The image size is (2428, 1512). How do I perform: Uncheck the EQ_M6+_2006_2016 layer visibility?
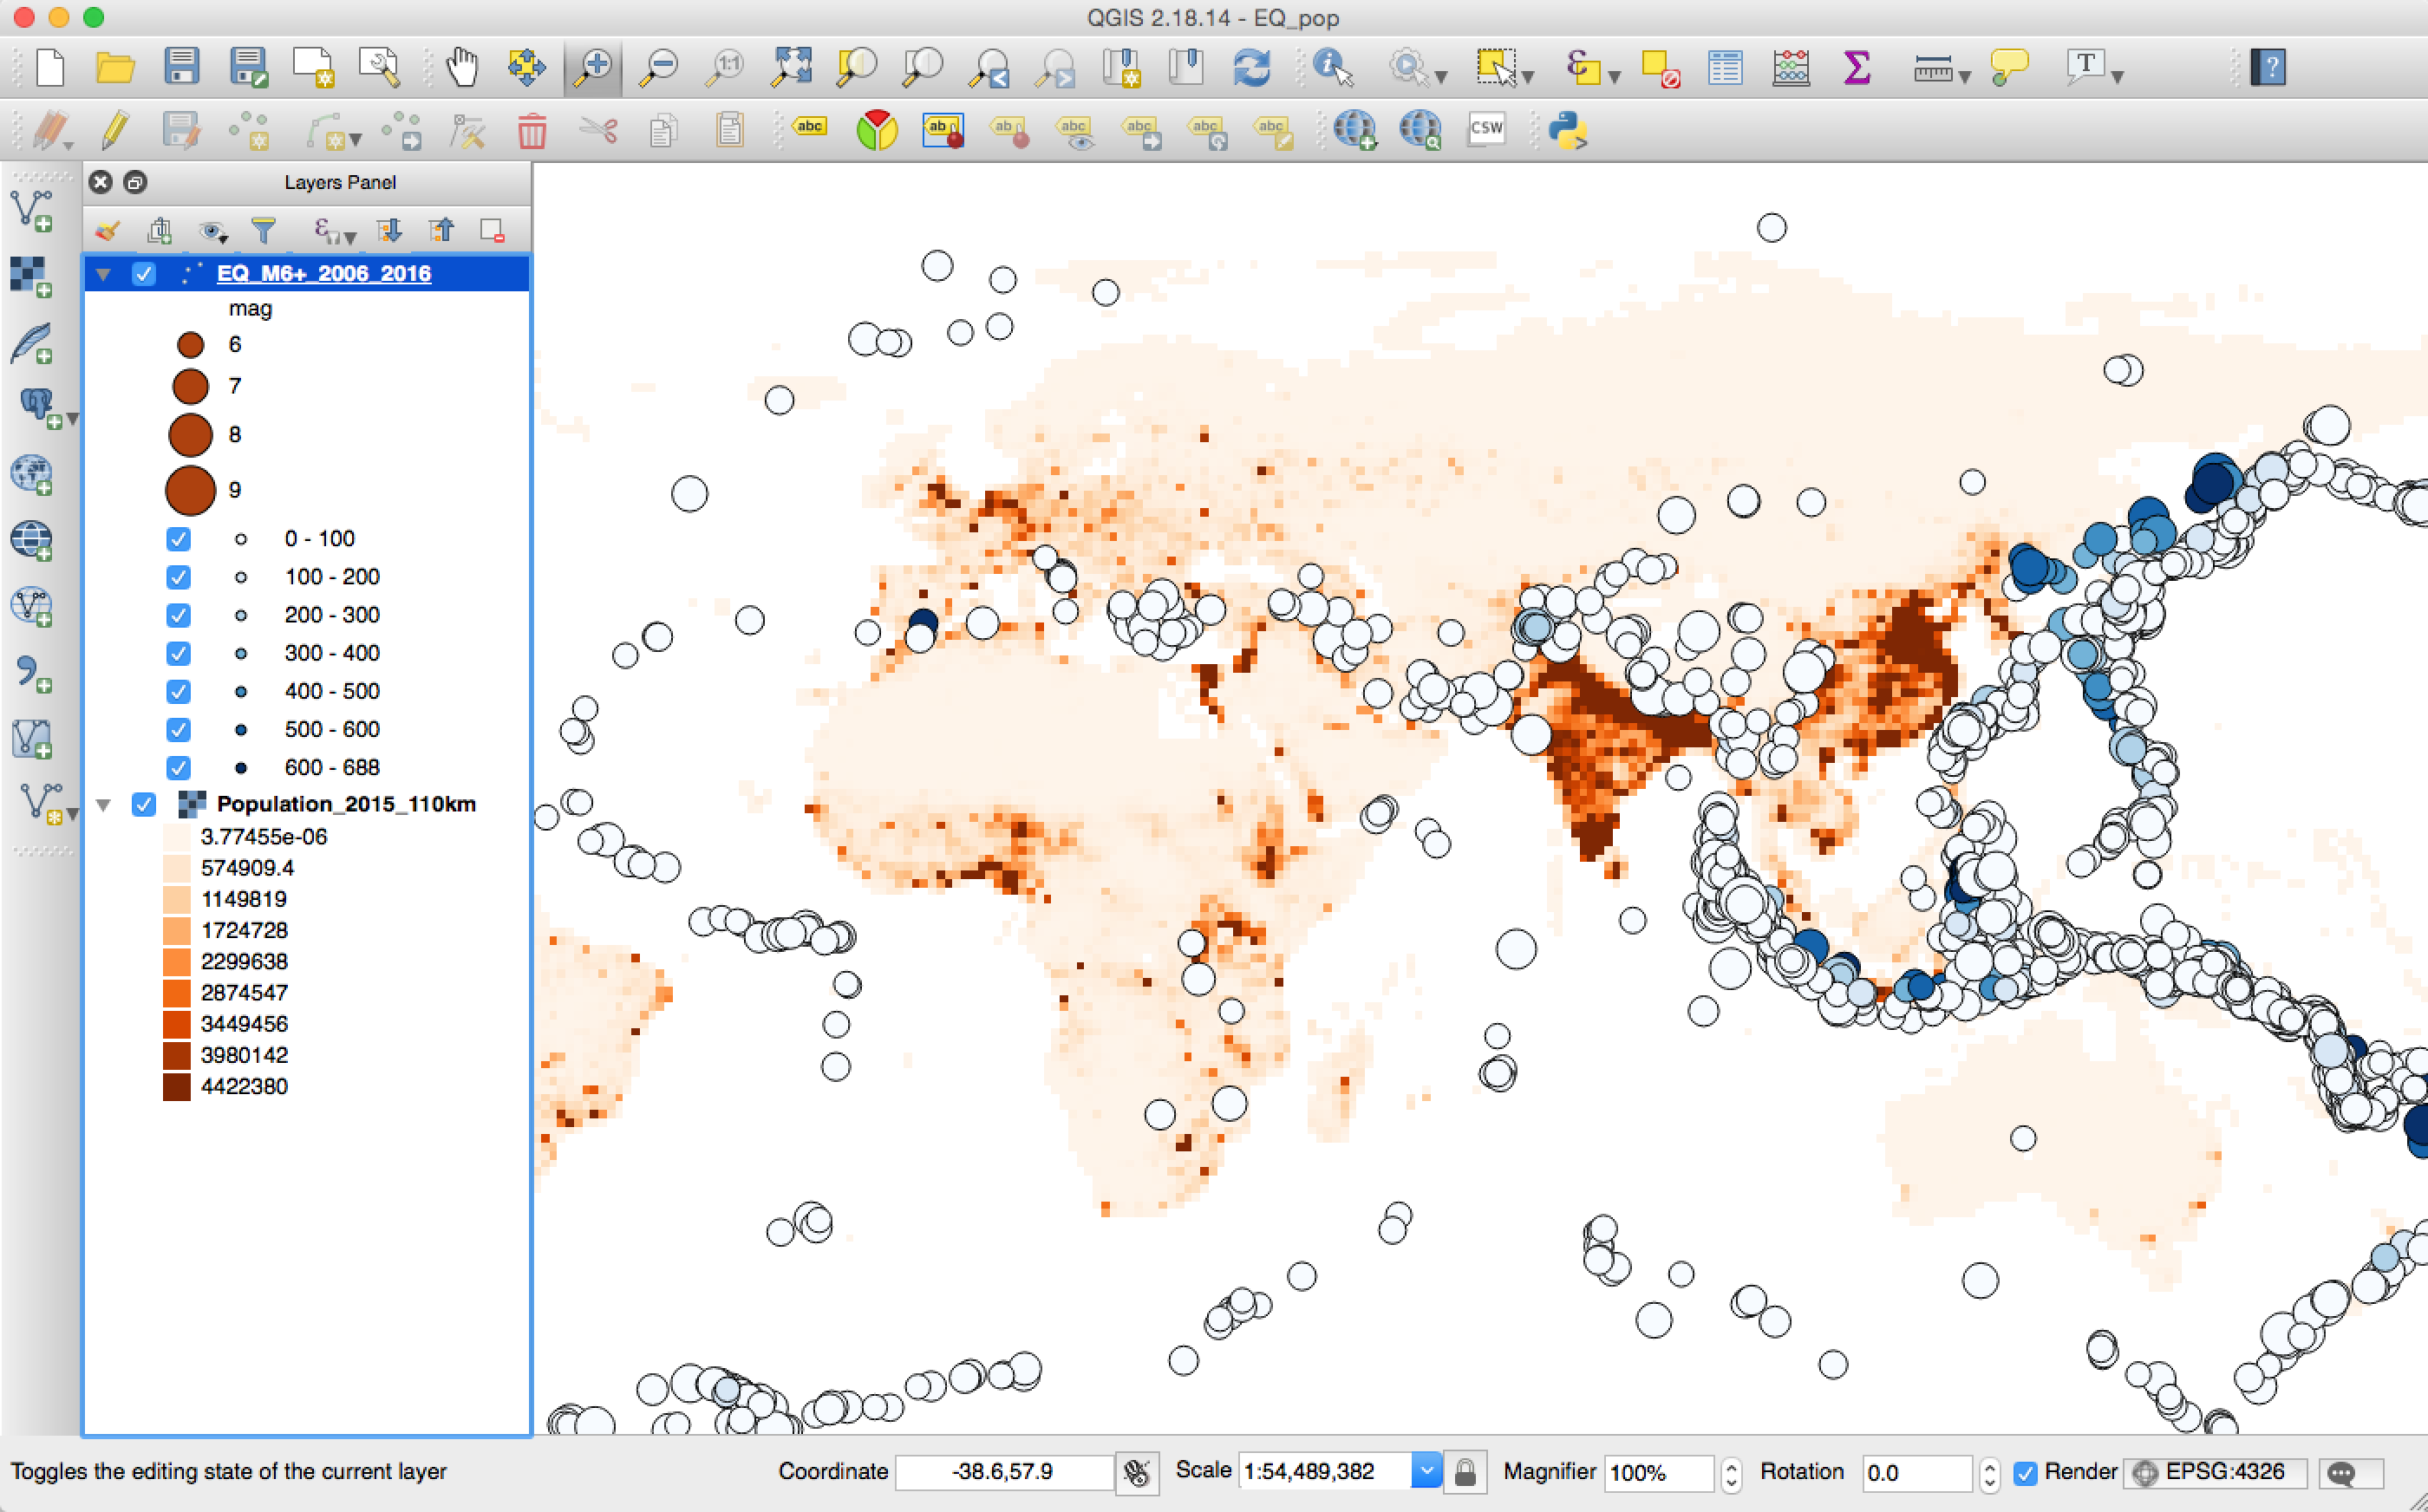coord(144,274)
